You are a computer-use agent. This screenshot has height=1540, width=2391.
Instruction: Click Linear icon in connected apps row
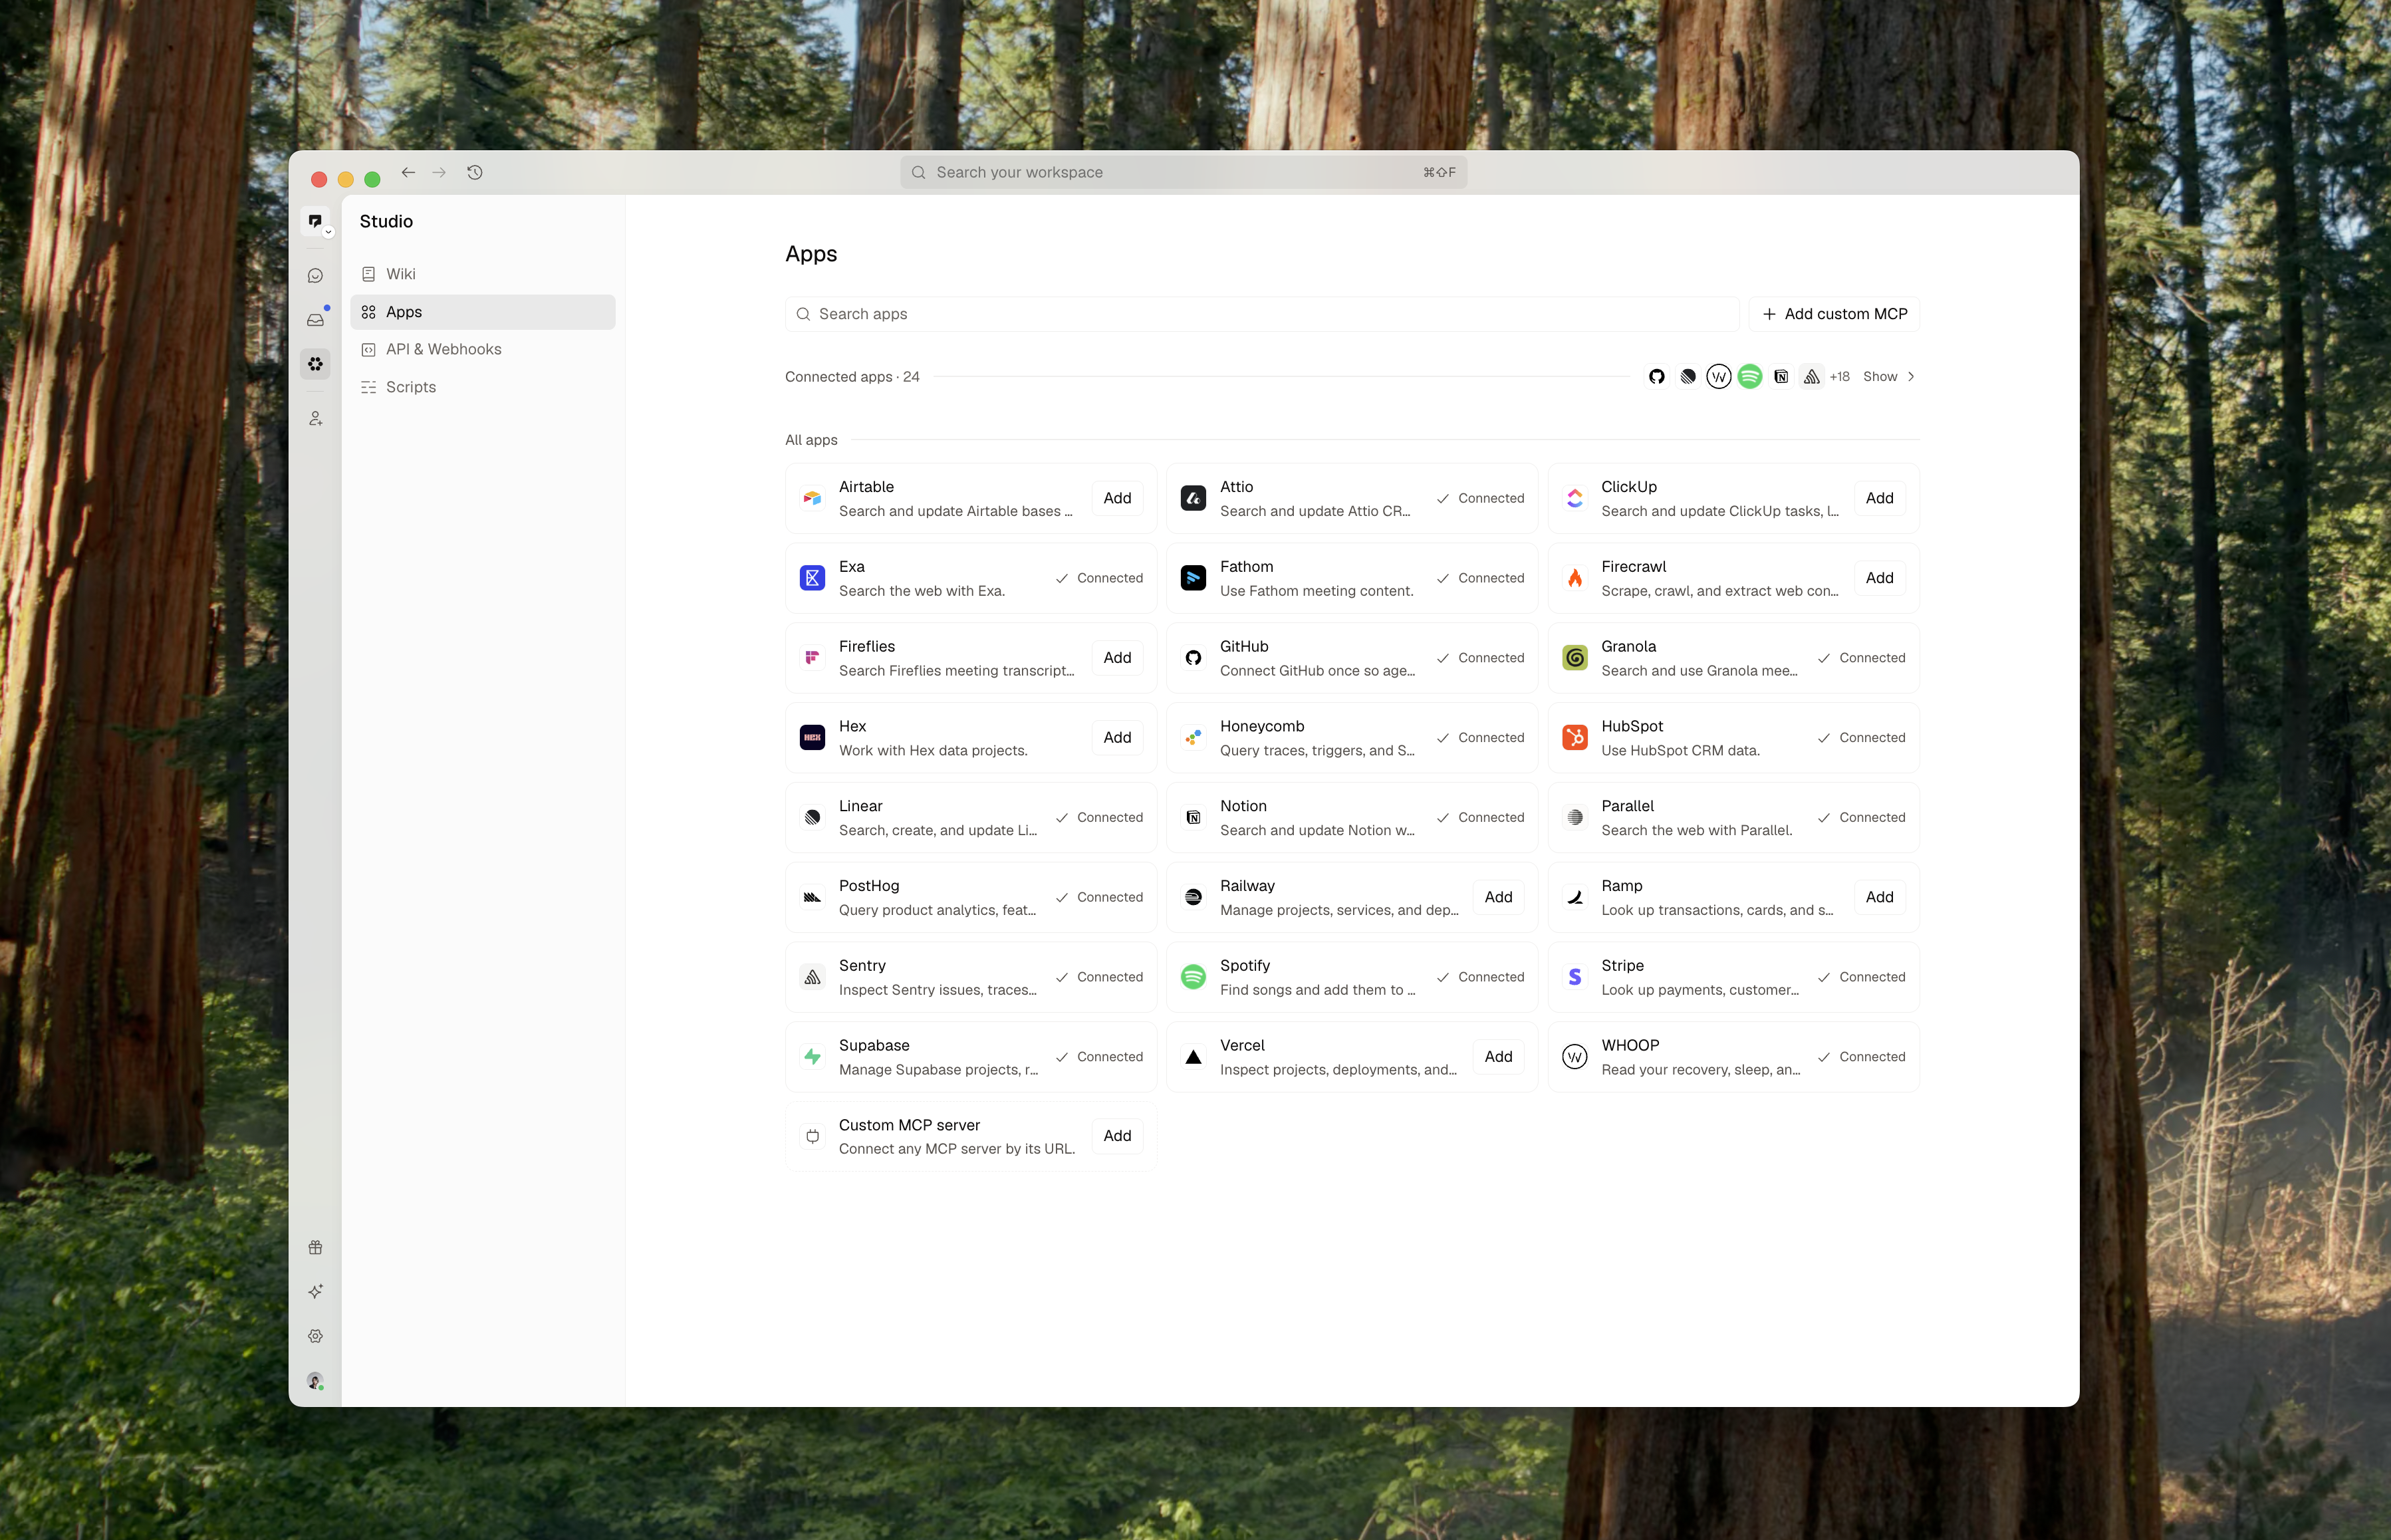(1688, 377)
